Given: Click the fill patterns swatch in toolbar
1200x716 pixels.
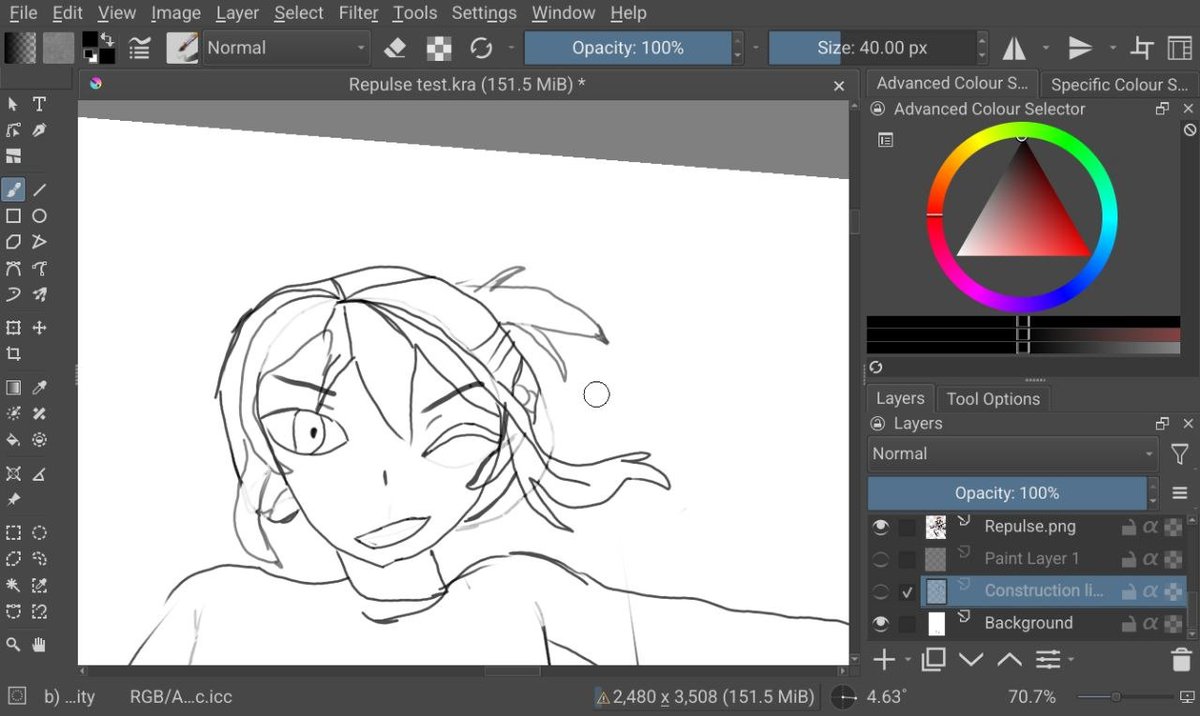Looking at the screenshot, I should tap(59, 47).
